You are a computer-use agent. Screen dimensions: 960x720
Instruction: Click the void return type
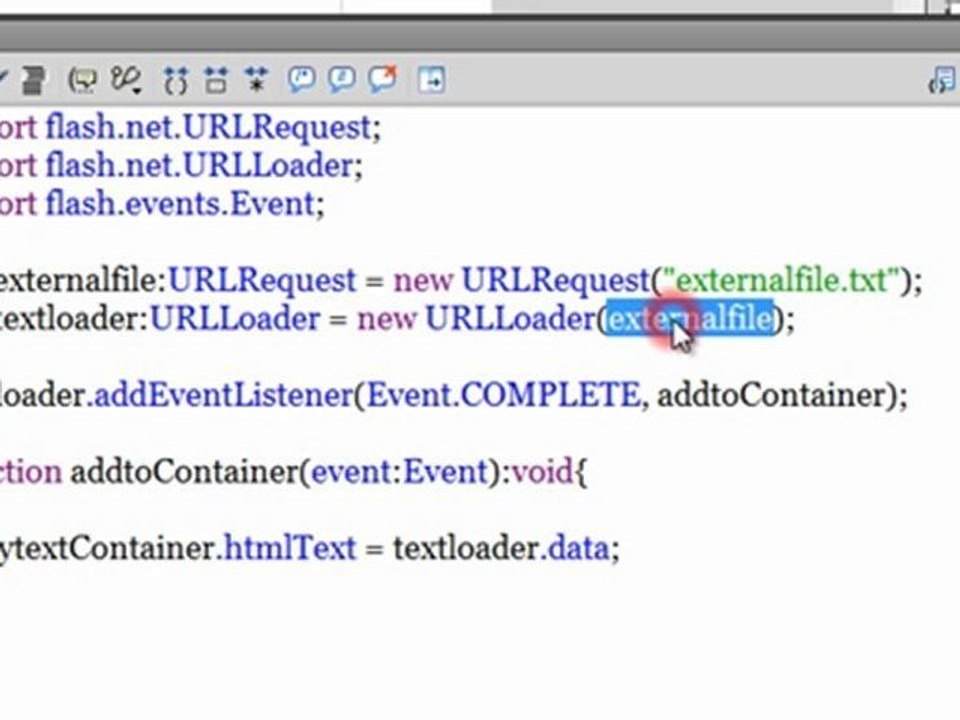pyautogui.click(x=542, y=472)
